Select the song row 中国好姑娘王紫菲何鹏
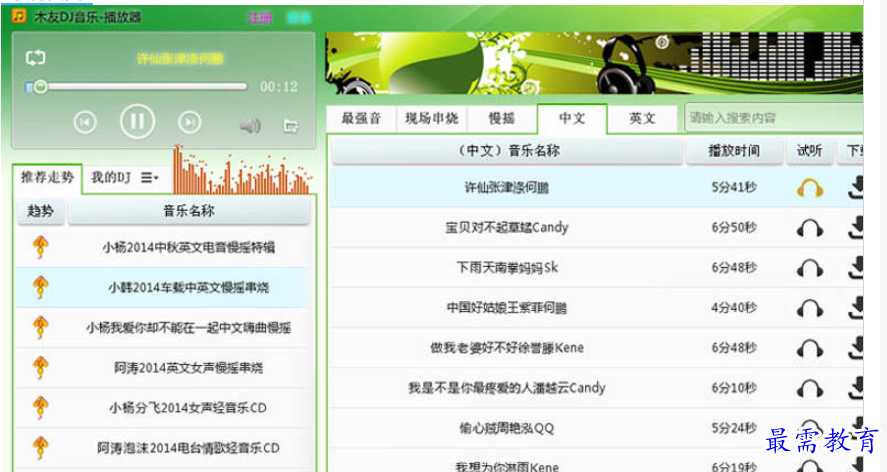The image size is (887, 472). click(597, 308)
